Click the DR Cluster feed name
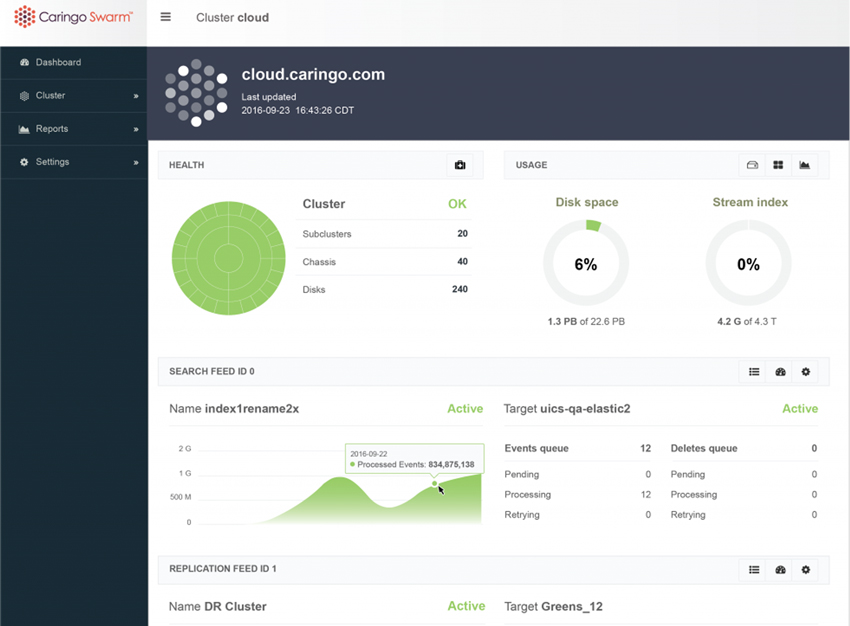 235,606
